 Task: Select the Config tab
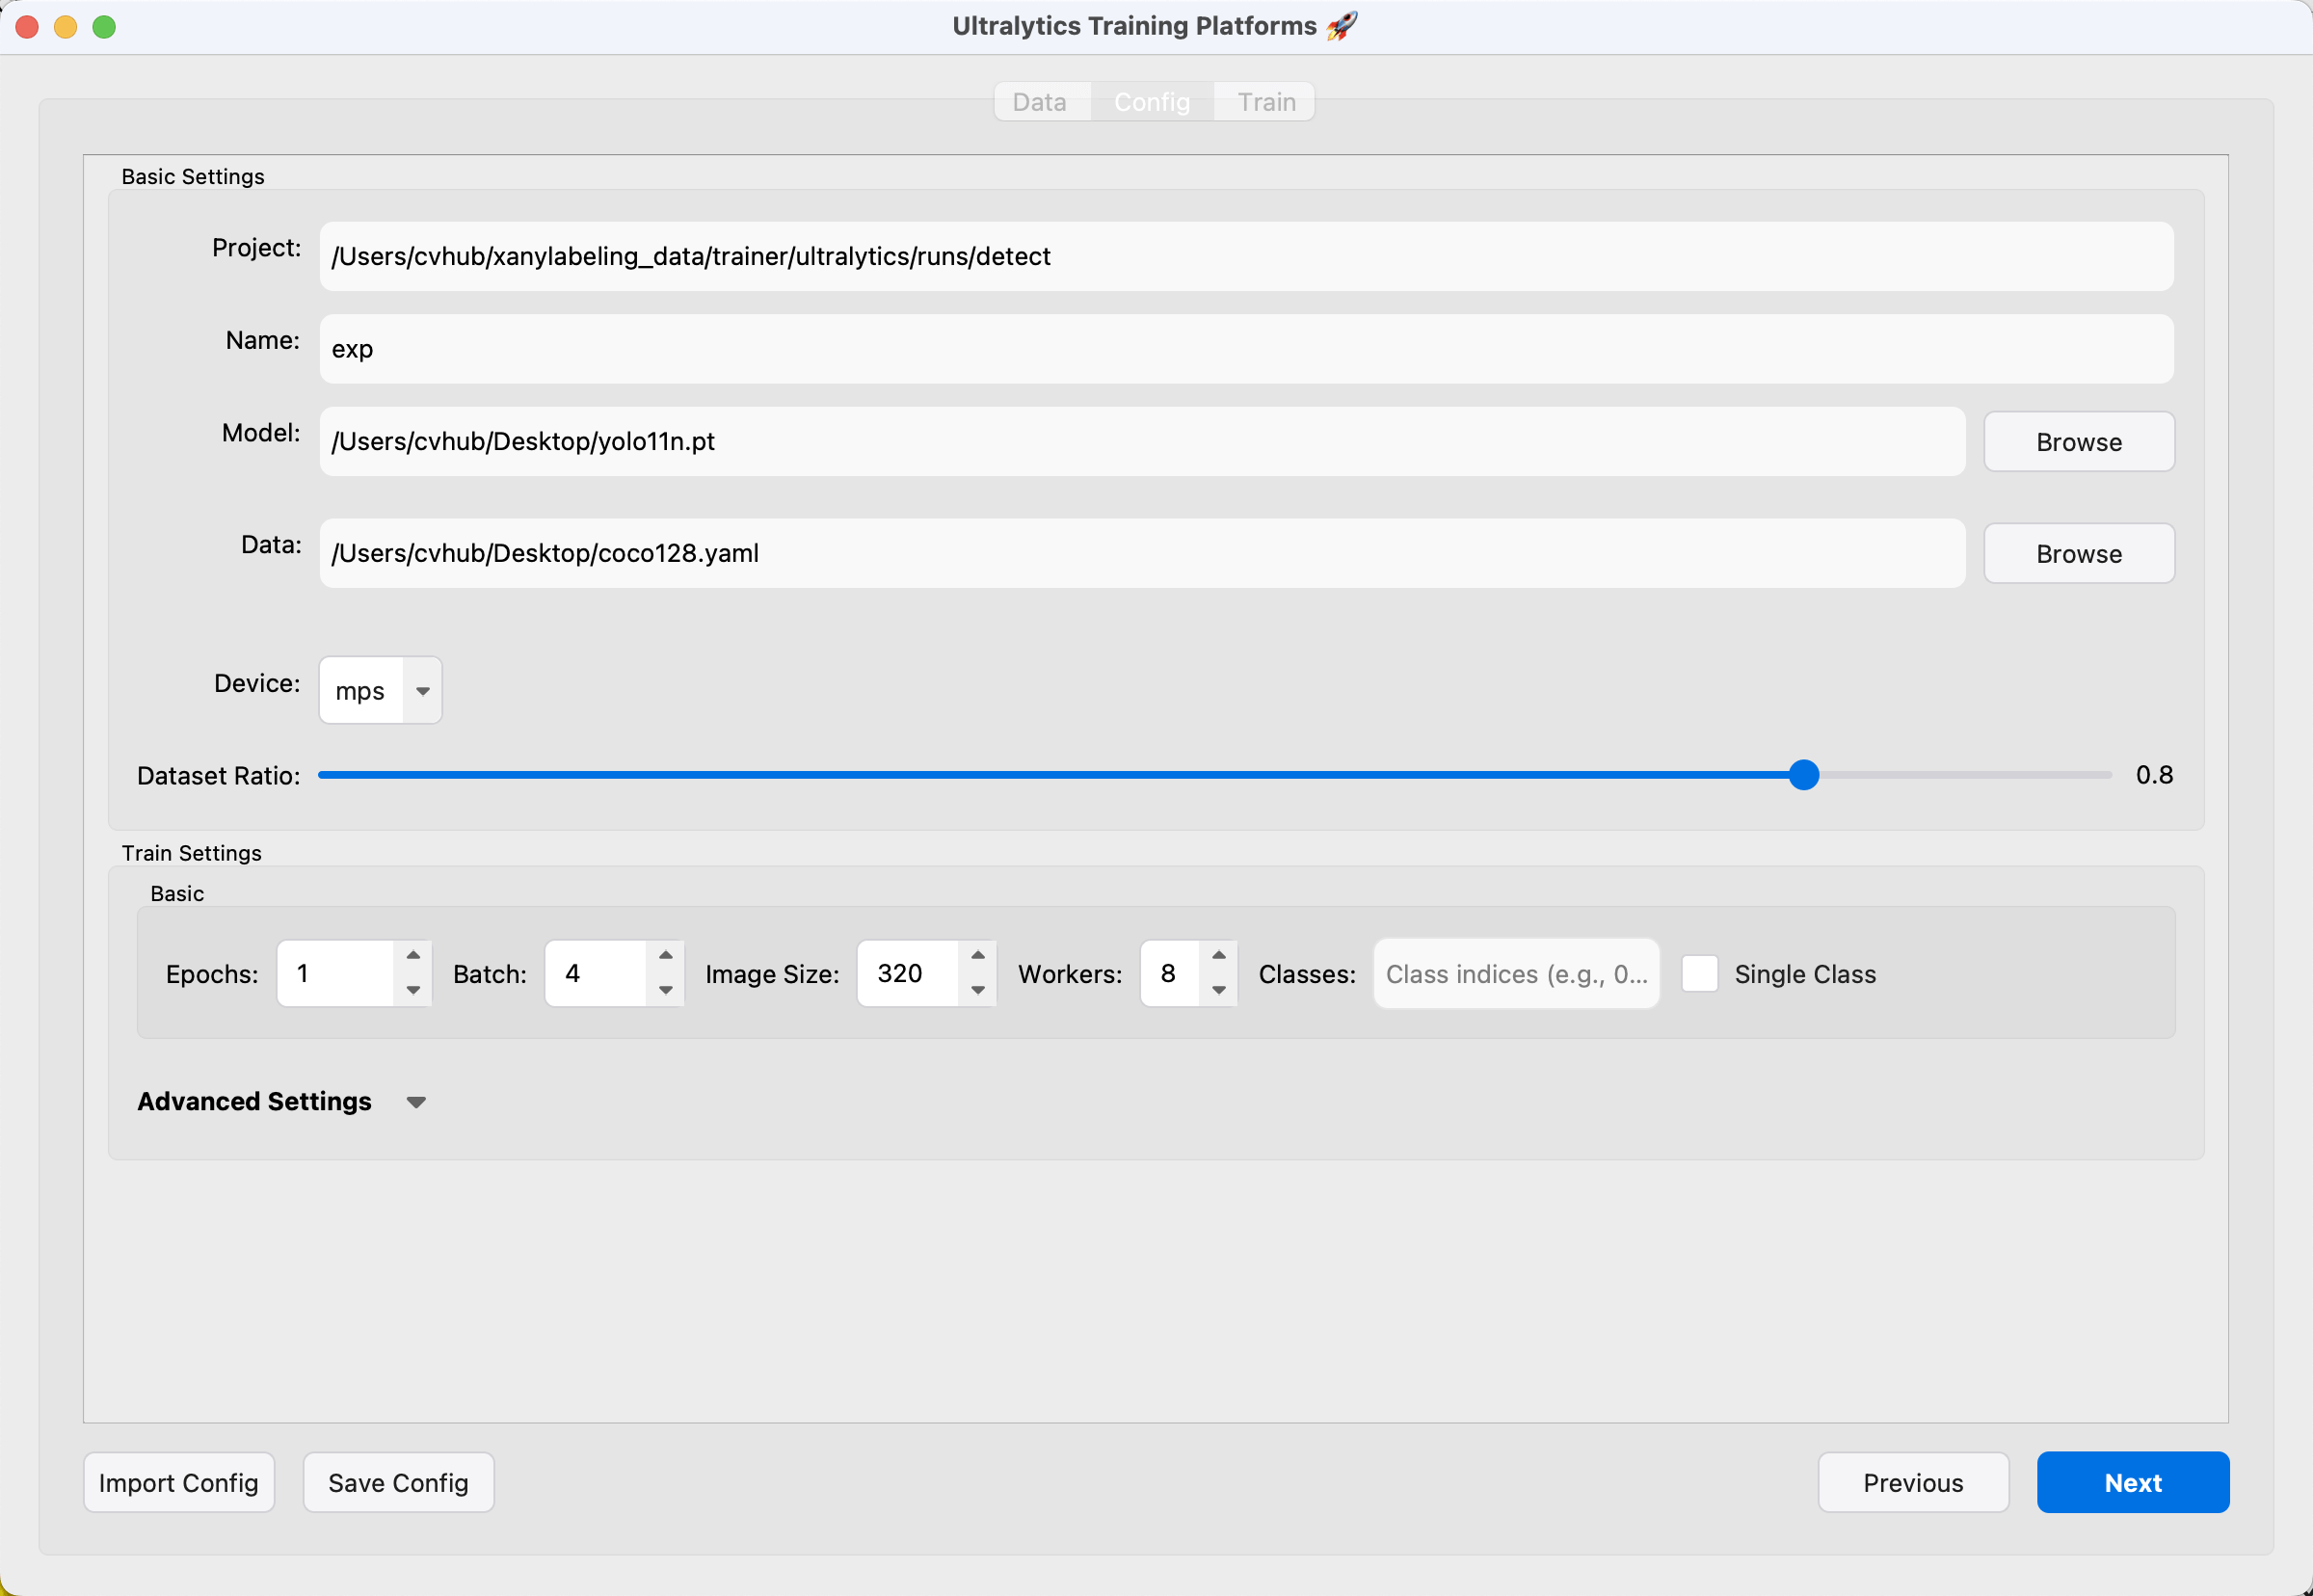(1152, 102)
